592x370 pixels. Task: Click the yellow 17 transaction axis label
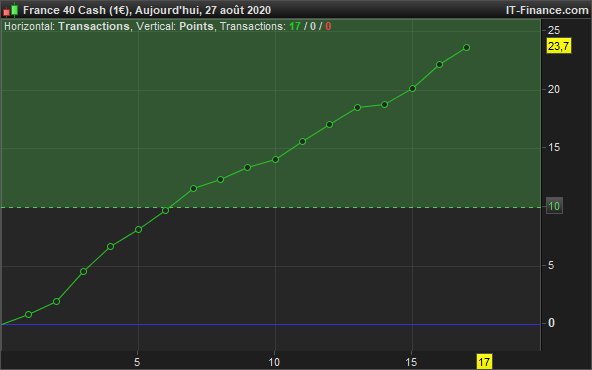(484, 362)
